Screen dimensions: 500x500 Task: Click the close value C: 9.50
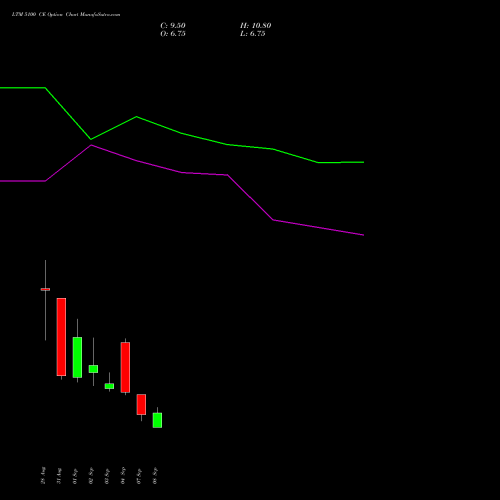tap(173, 26)
